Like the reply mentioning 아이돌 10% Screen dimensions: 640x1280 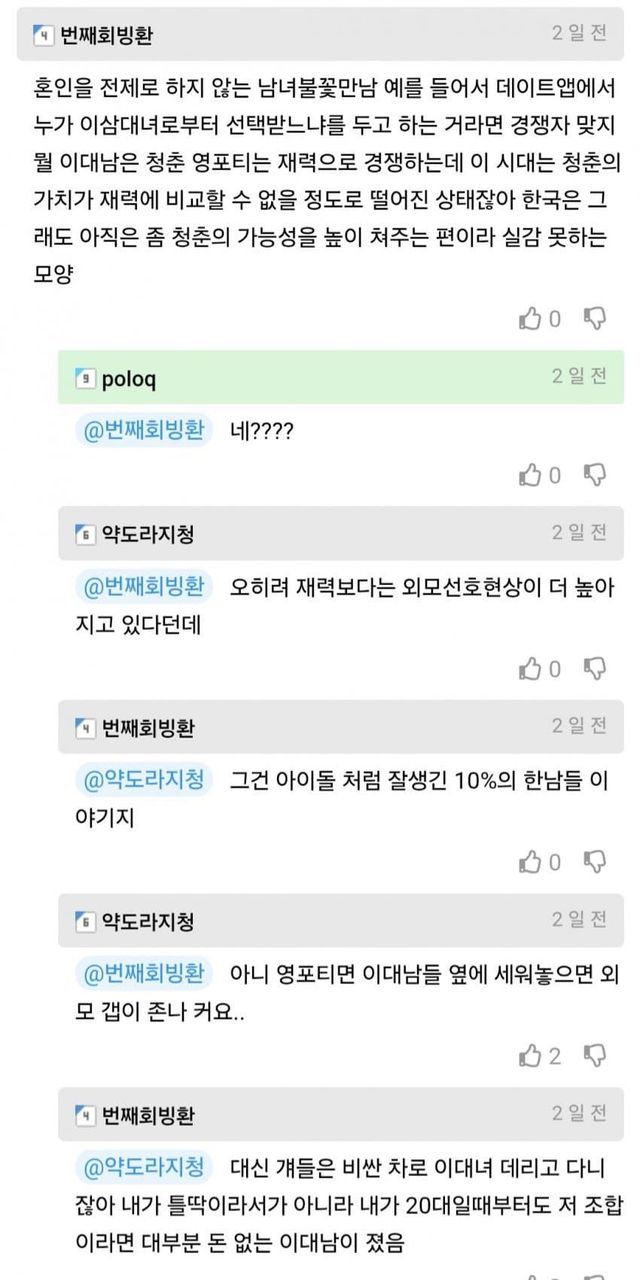530,862
